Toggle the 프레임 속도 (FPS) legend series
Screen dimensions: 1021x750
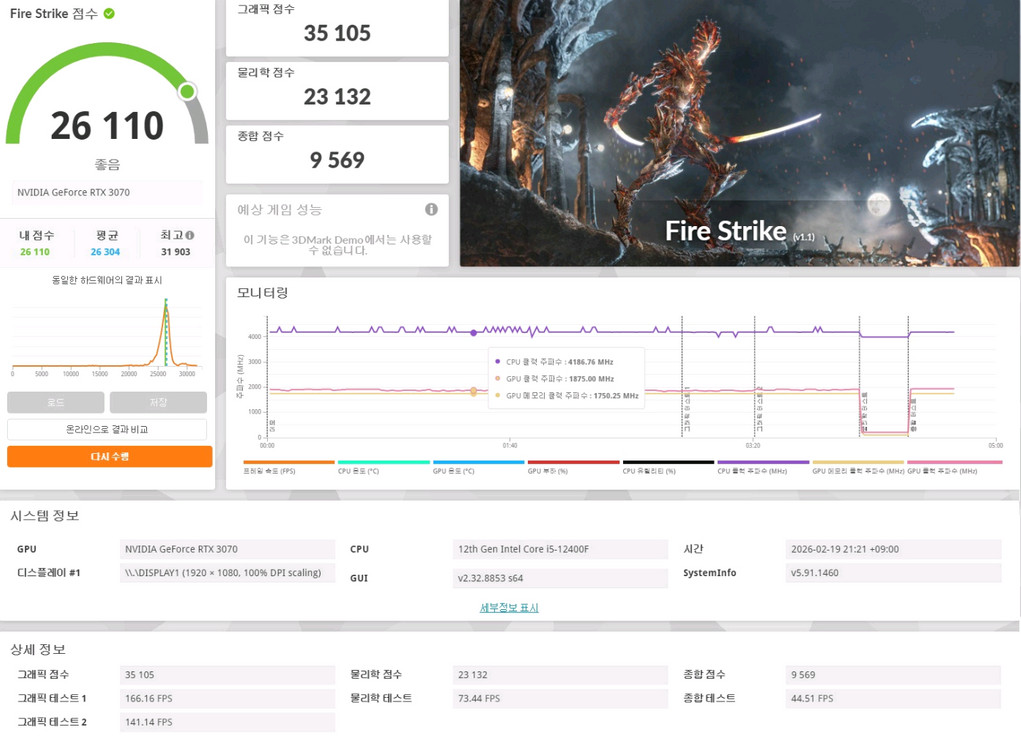[288, 467]
